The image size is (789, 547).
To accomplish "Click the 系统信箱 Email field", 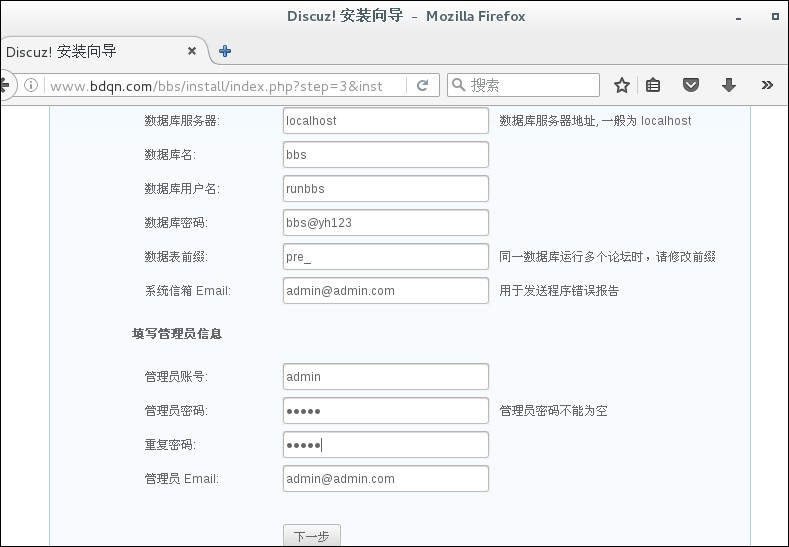I will click(x=386, y=291).
